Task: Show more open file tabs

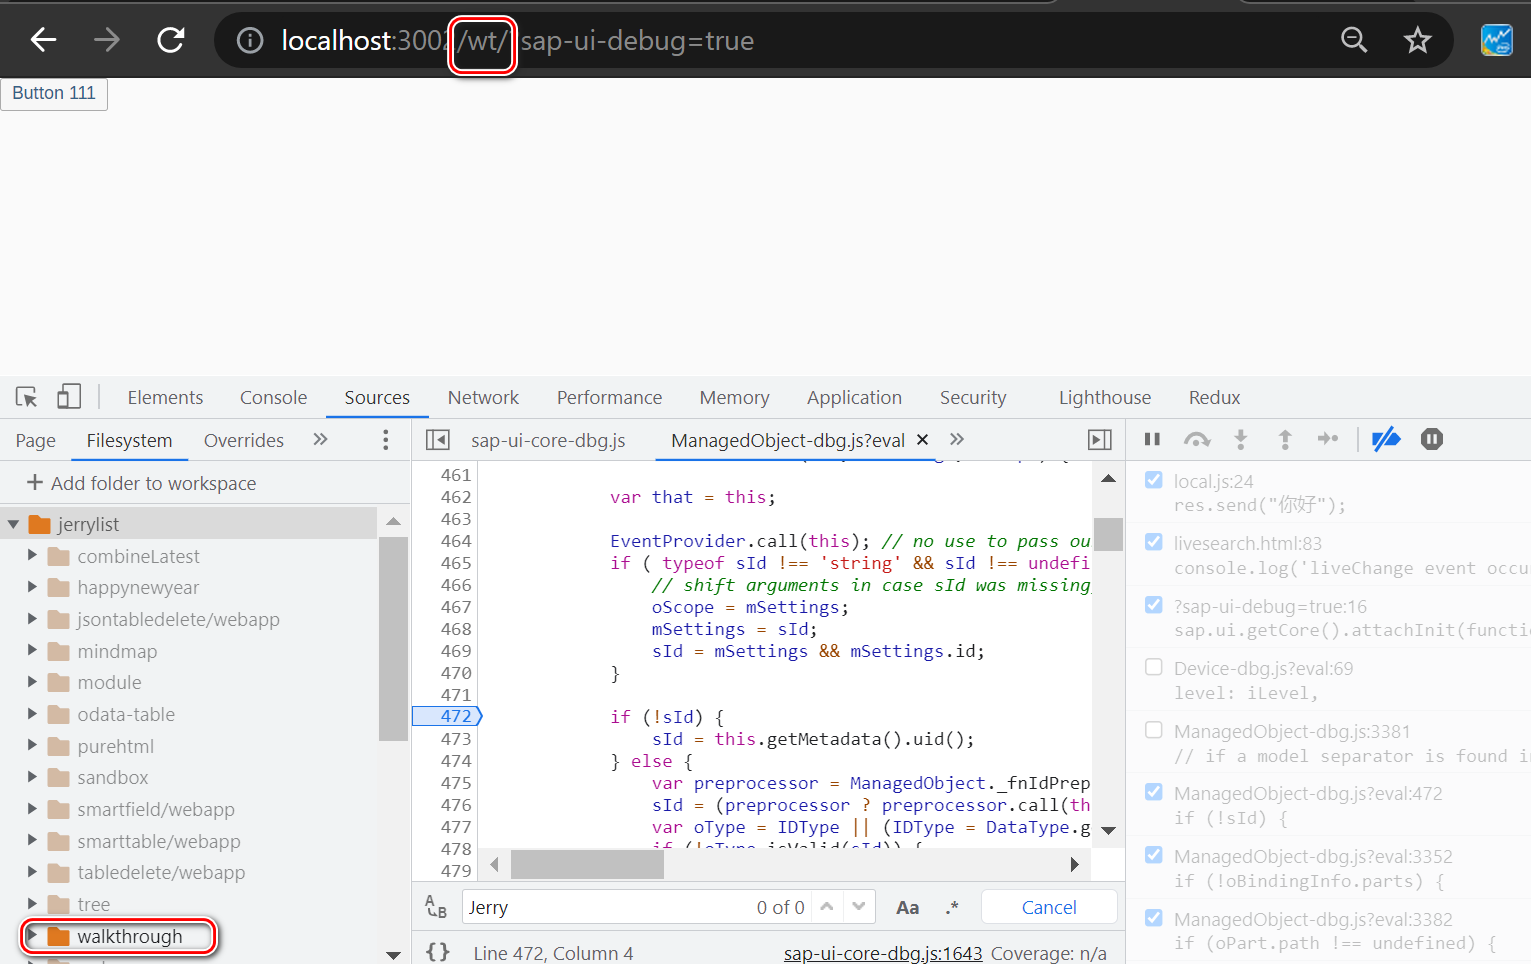Action: [957, 440]
